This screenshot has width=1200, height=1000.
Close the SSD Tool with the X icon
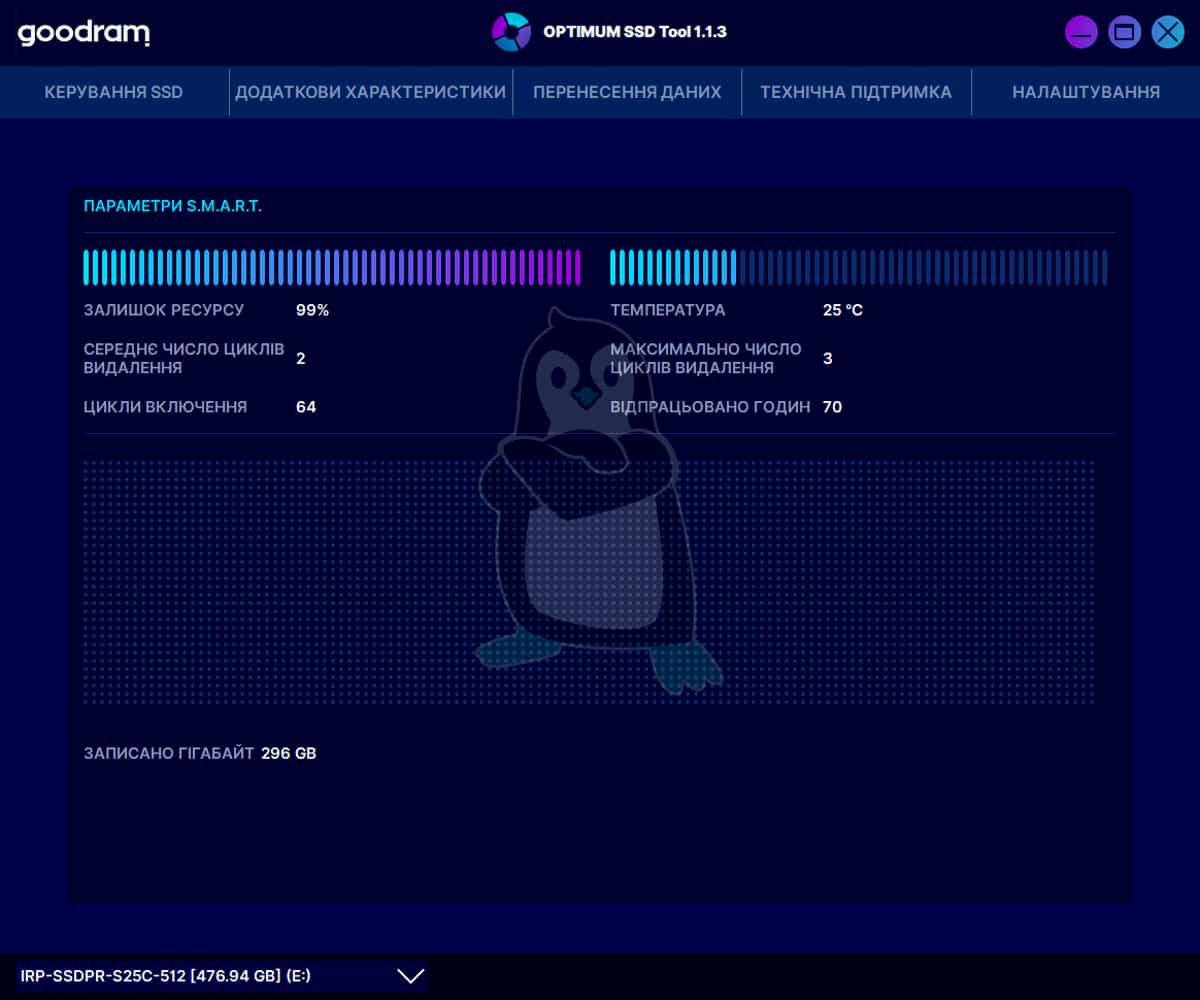[1167, 32]
